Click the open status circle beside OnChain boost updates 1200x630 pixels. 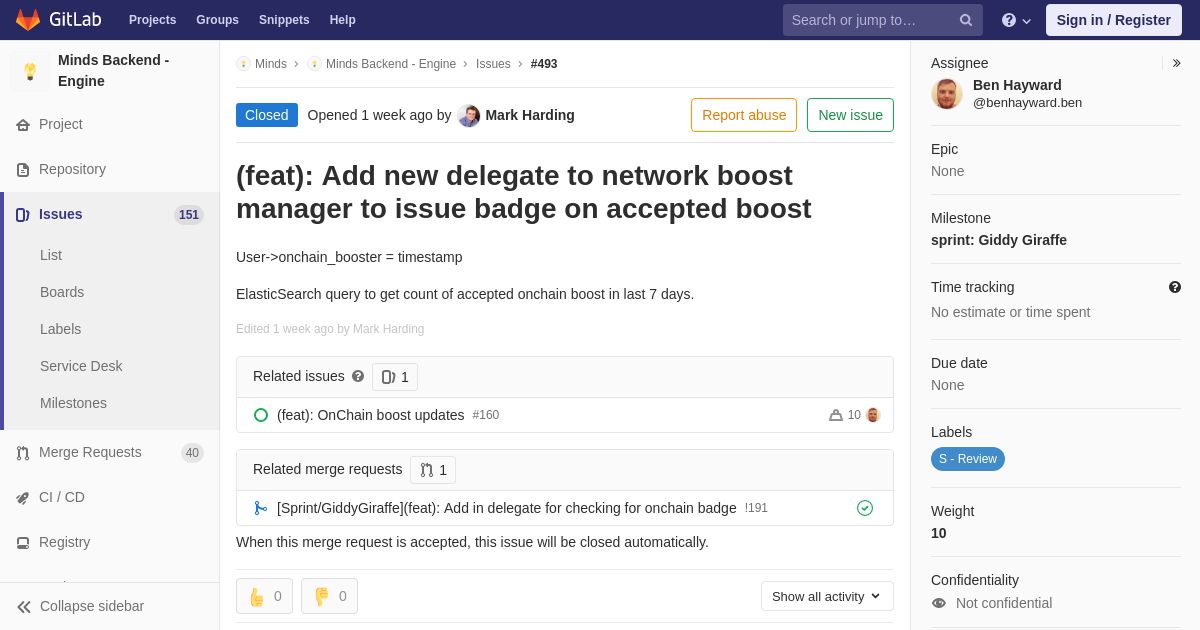261,415
